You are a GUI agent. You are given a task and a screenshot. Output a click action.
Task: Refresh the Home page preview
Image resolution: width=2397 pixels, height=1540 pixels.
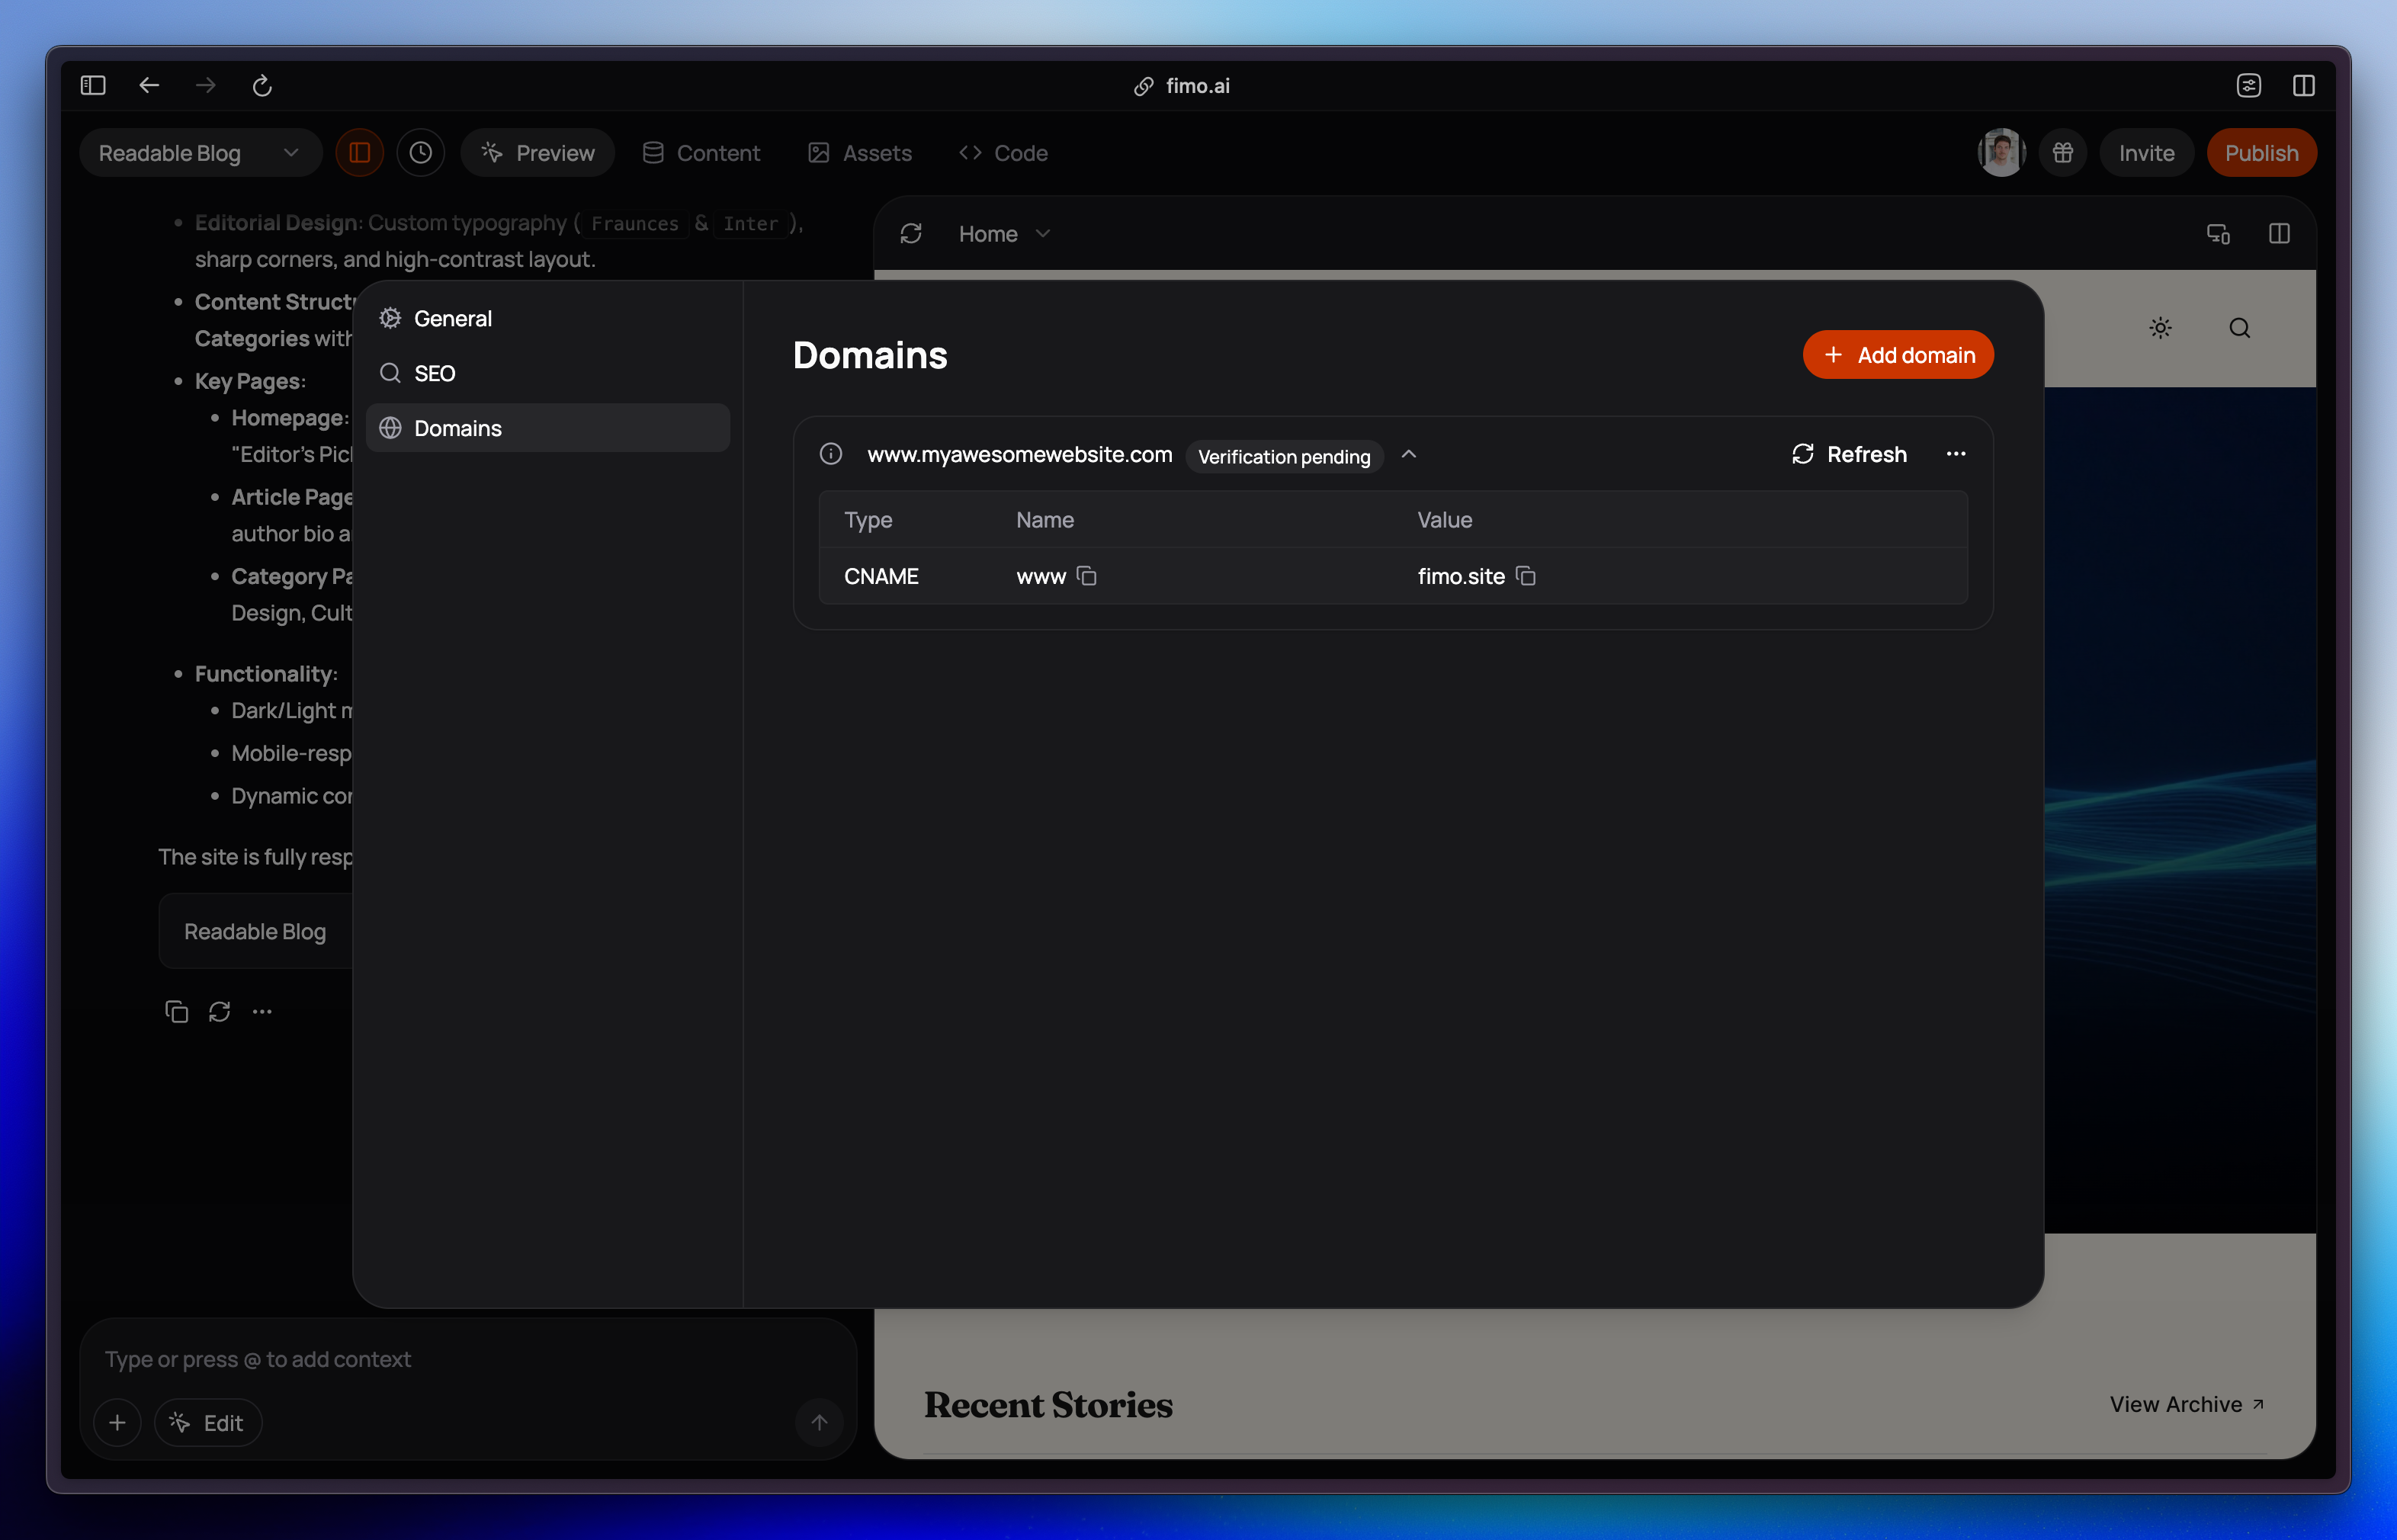(x=911, y=233)
